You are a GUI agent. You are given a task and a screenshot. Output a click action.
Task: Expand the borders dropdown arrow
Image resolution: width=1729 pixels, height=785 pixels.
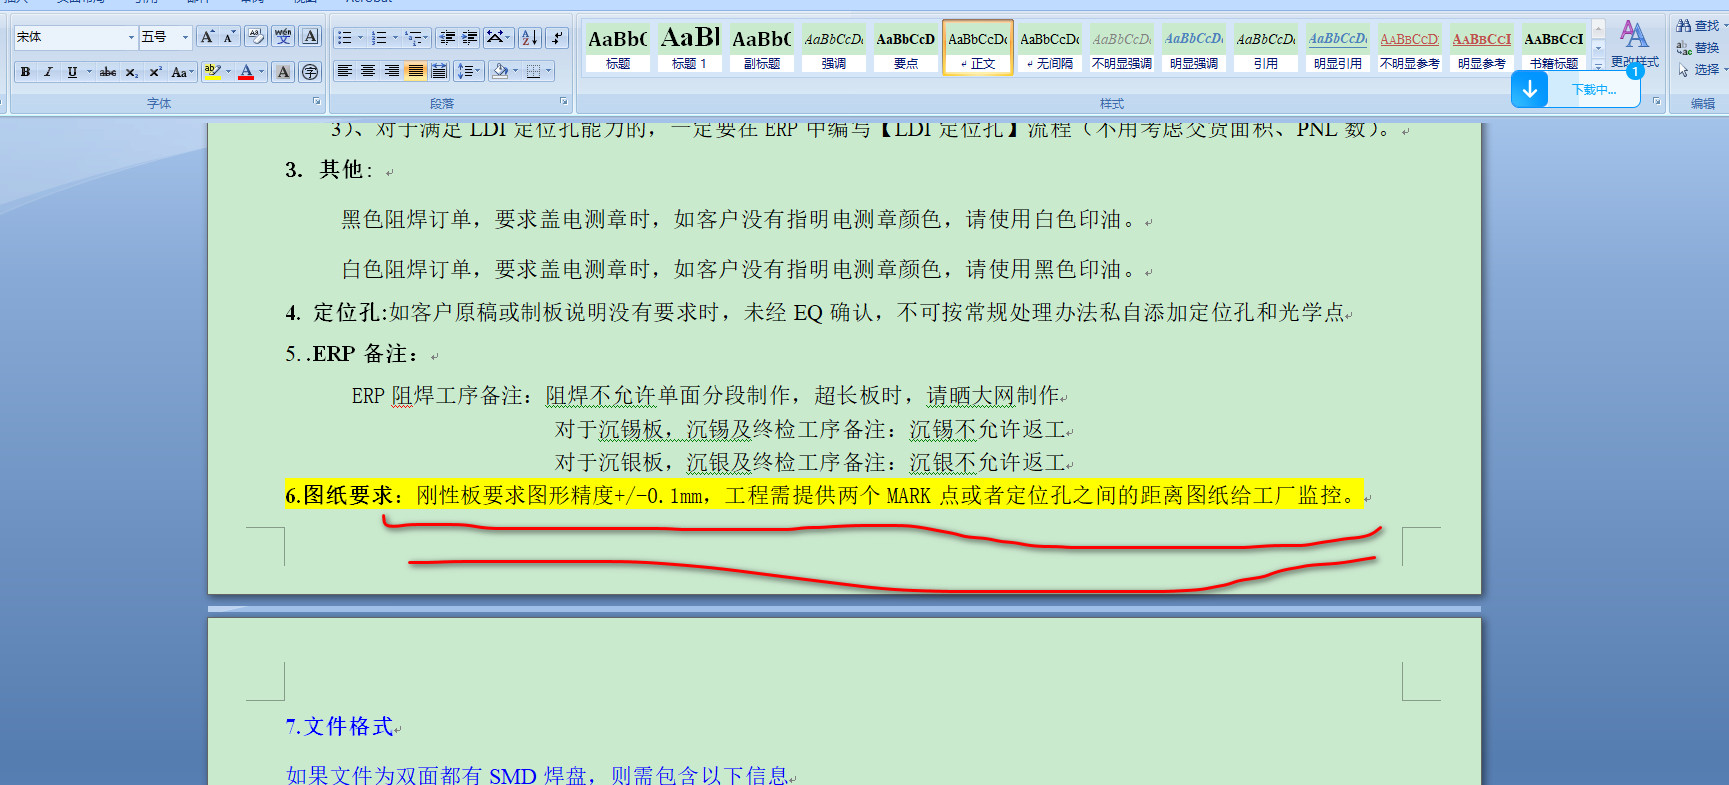[549, 71]
